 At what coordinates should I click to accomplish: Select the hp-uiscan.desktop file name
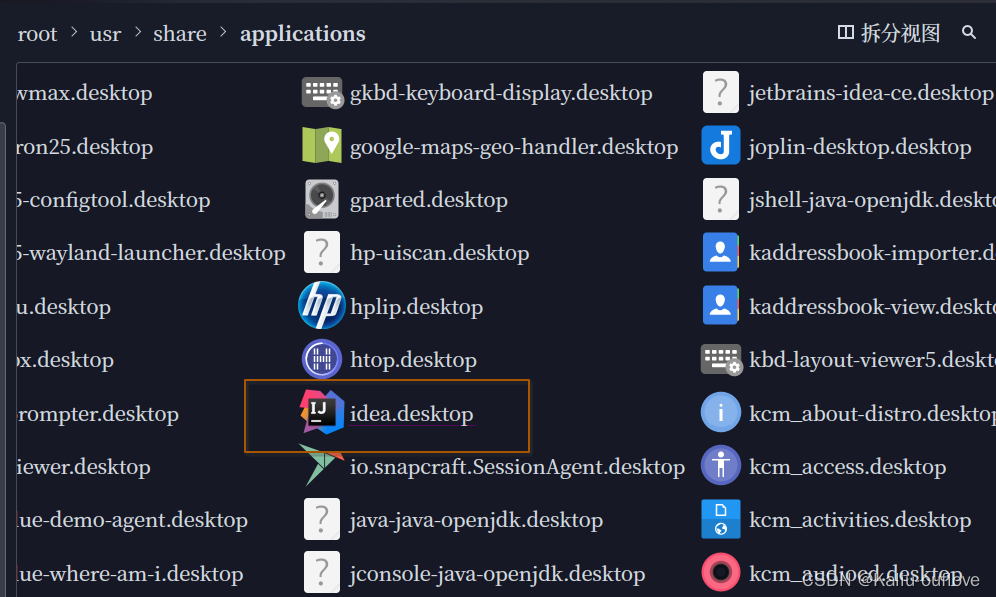click(439, 253)
